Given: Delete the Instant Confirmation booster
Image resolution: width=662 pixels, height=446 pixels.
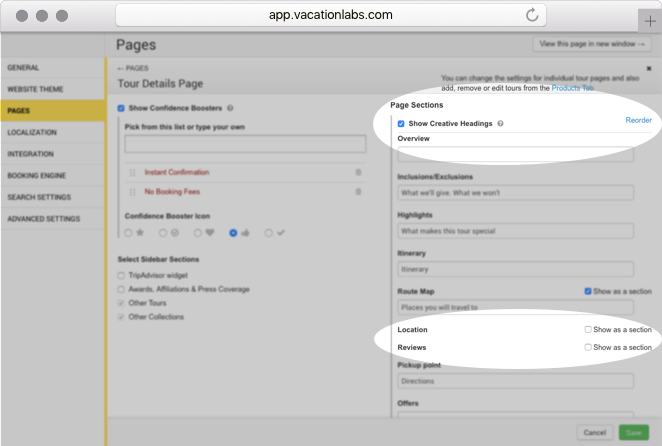Looking at the screenshot, I should 358,173.
